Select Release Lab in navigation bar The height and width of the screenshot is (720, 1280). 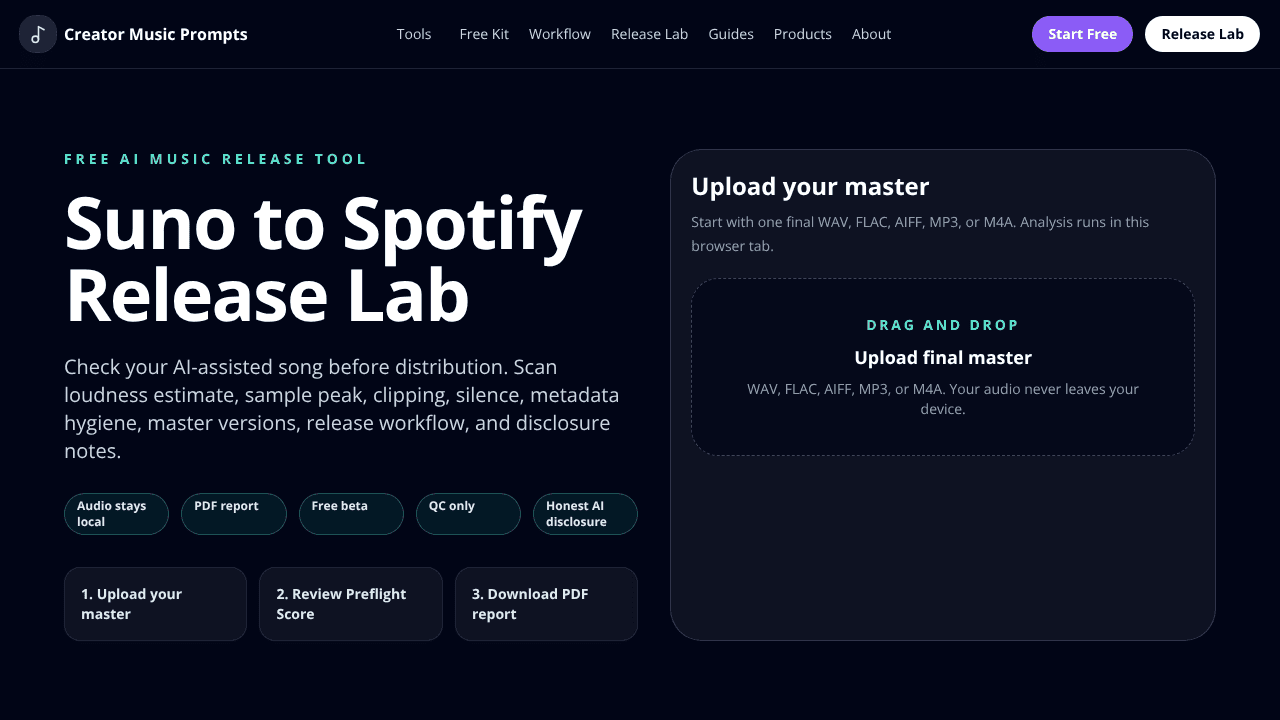tap(649, 34)
